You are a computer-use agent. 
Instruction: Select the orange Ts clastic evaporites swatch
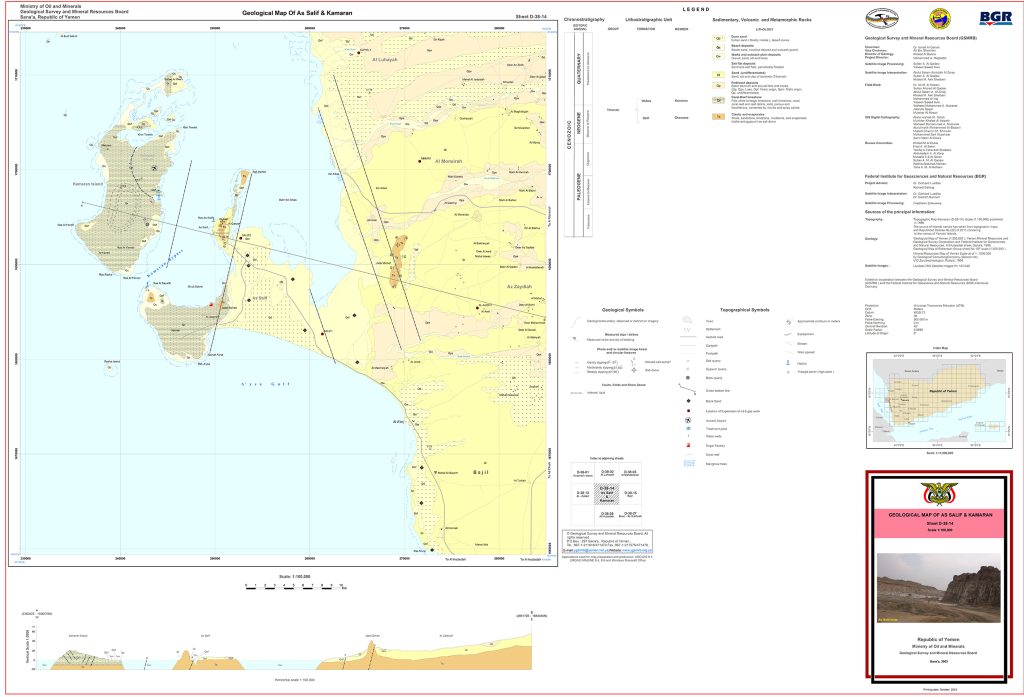click(x=720, y=117)
